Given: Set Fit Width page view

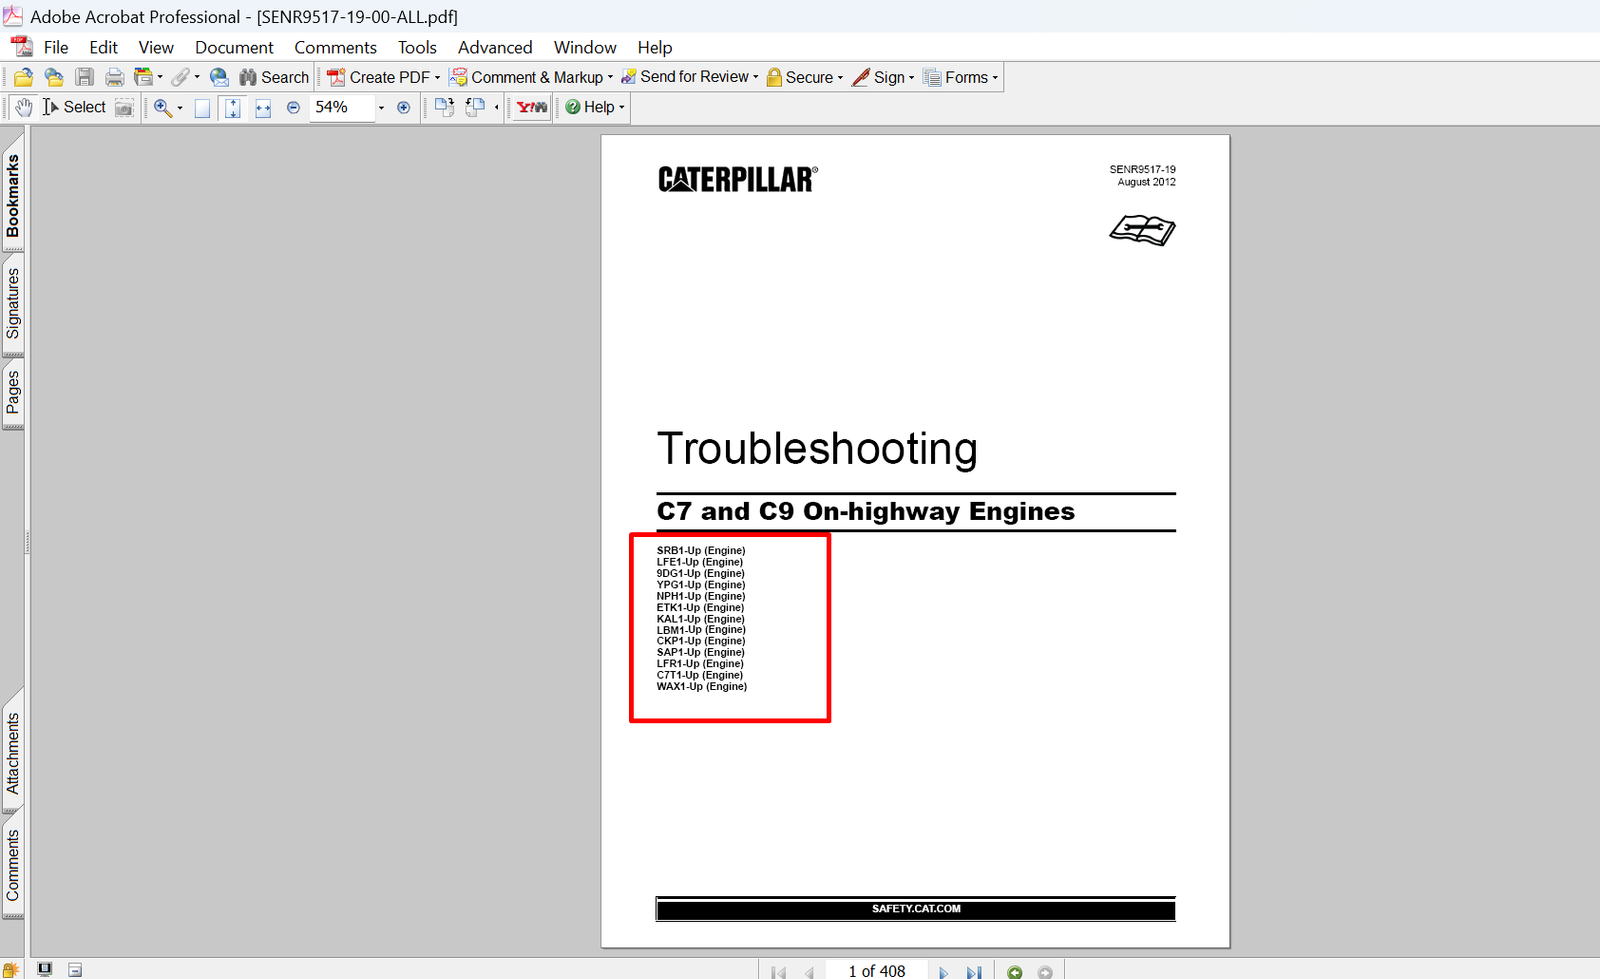Looking at the screenshot, I should (x=263, y=108).
